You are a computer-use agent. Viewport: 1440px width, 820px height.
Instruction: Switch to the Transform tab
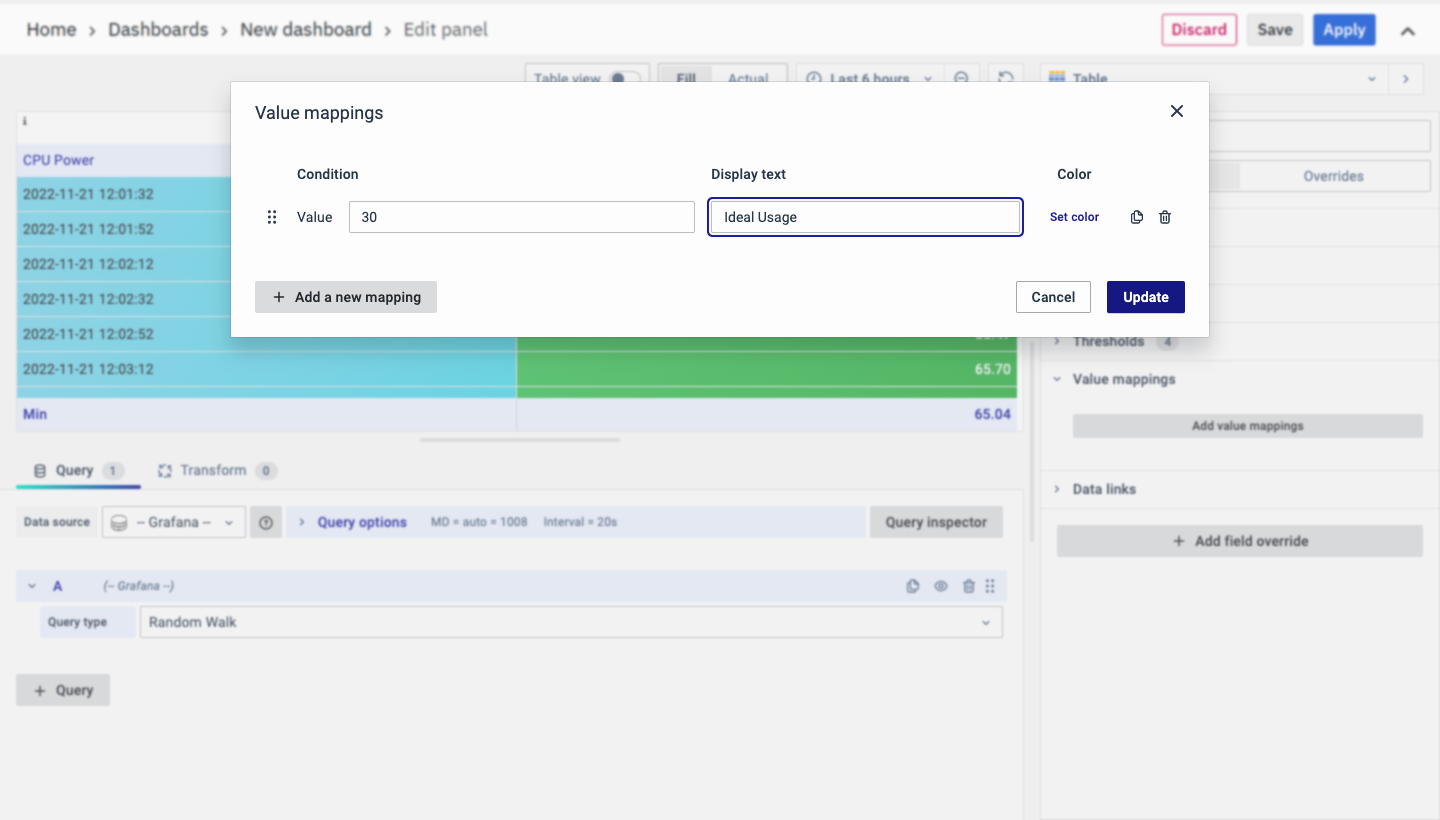[213, 470]
